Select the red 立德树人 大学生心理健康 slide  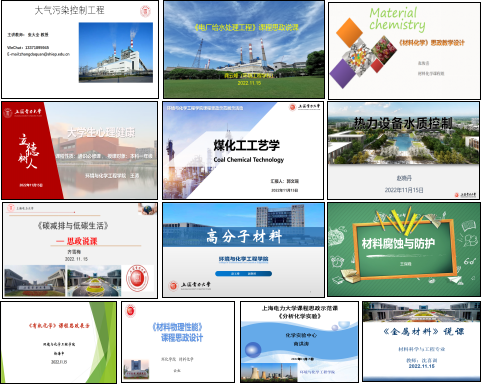tap(79, 151)
